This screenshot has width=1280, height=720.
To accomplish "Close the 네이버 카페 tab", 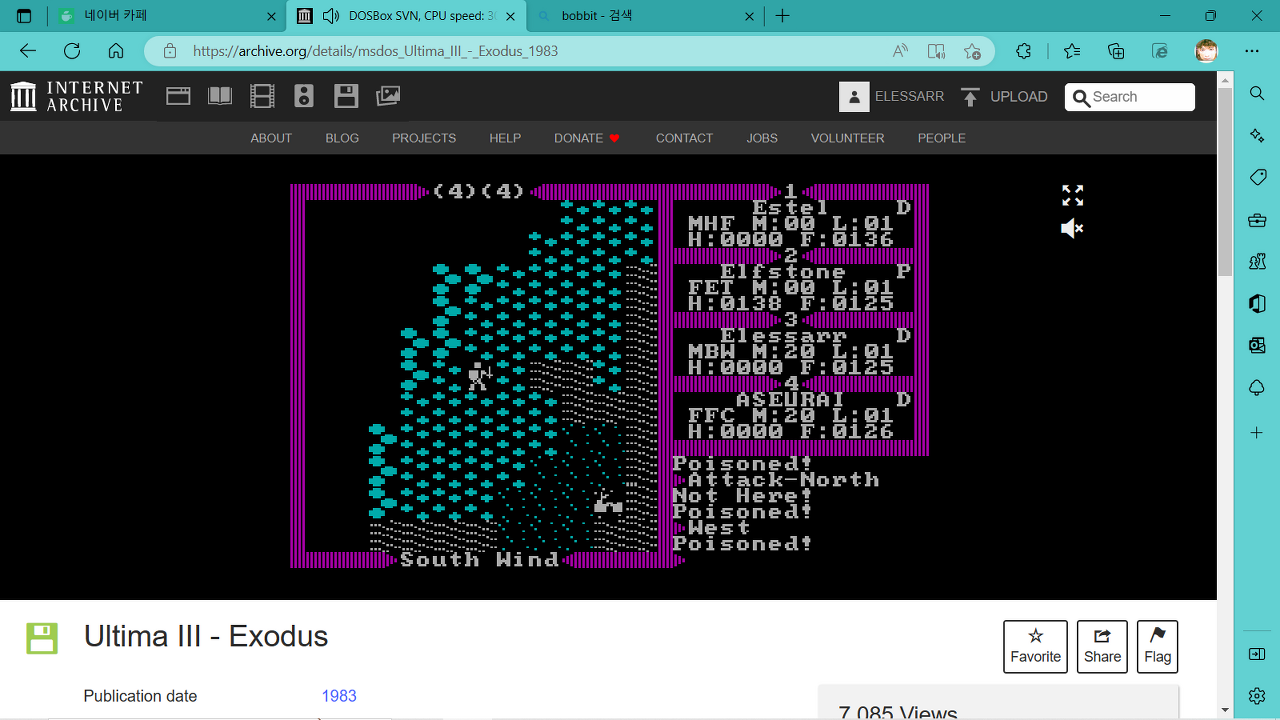I will point(271,16).
